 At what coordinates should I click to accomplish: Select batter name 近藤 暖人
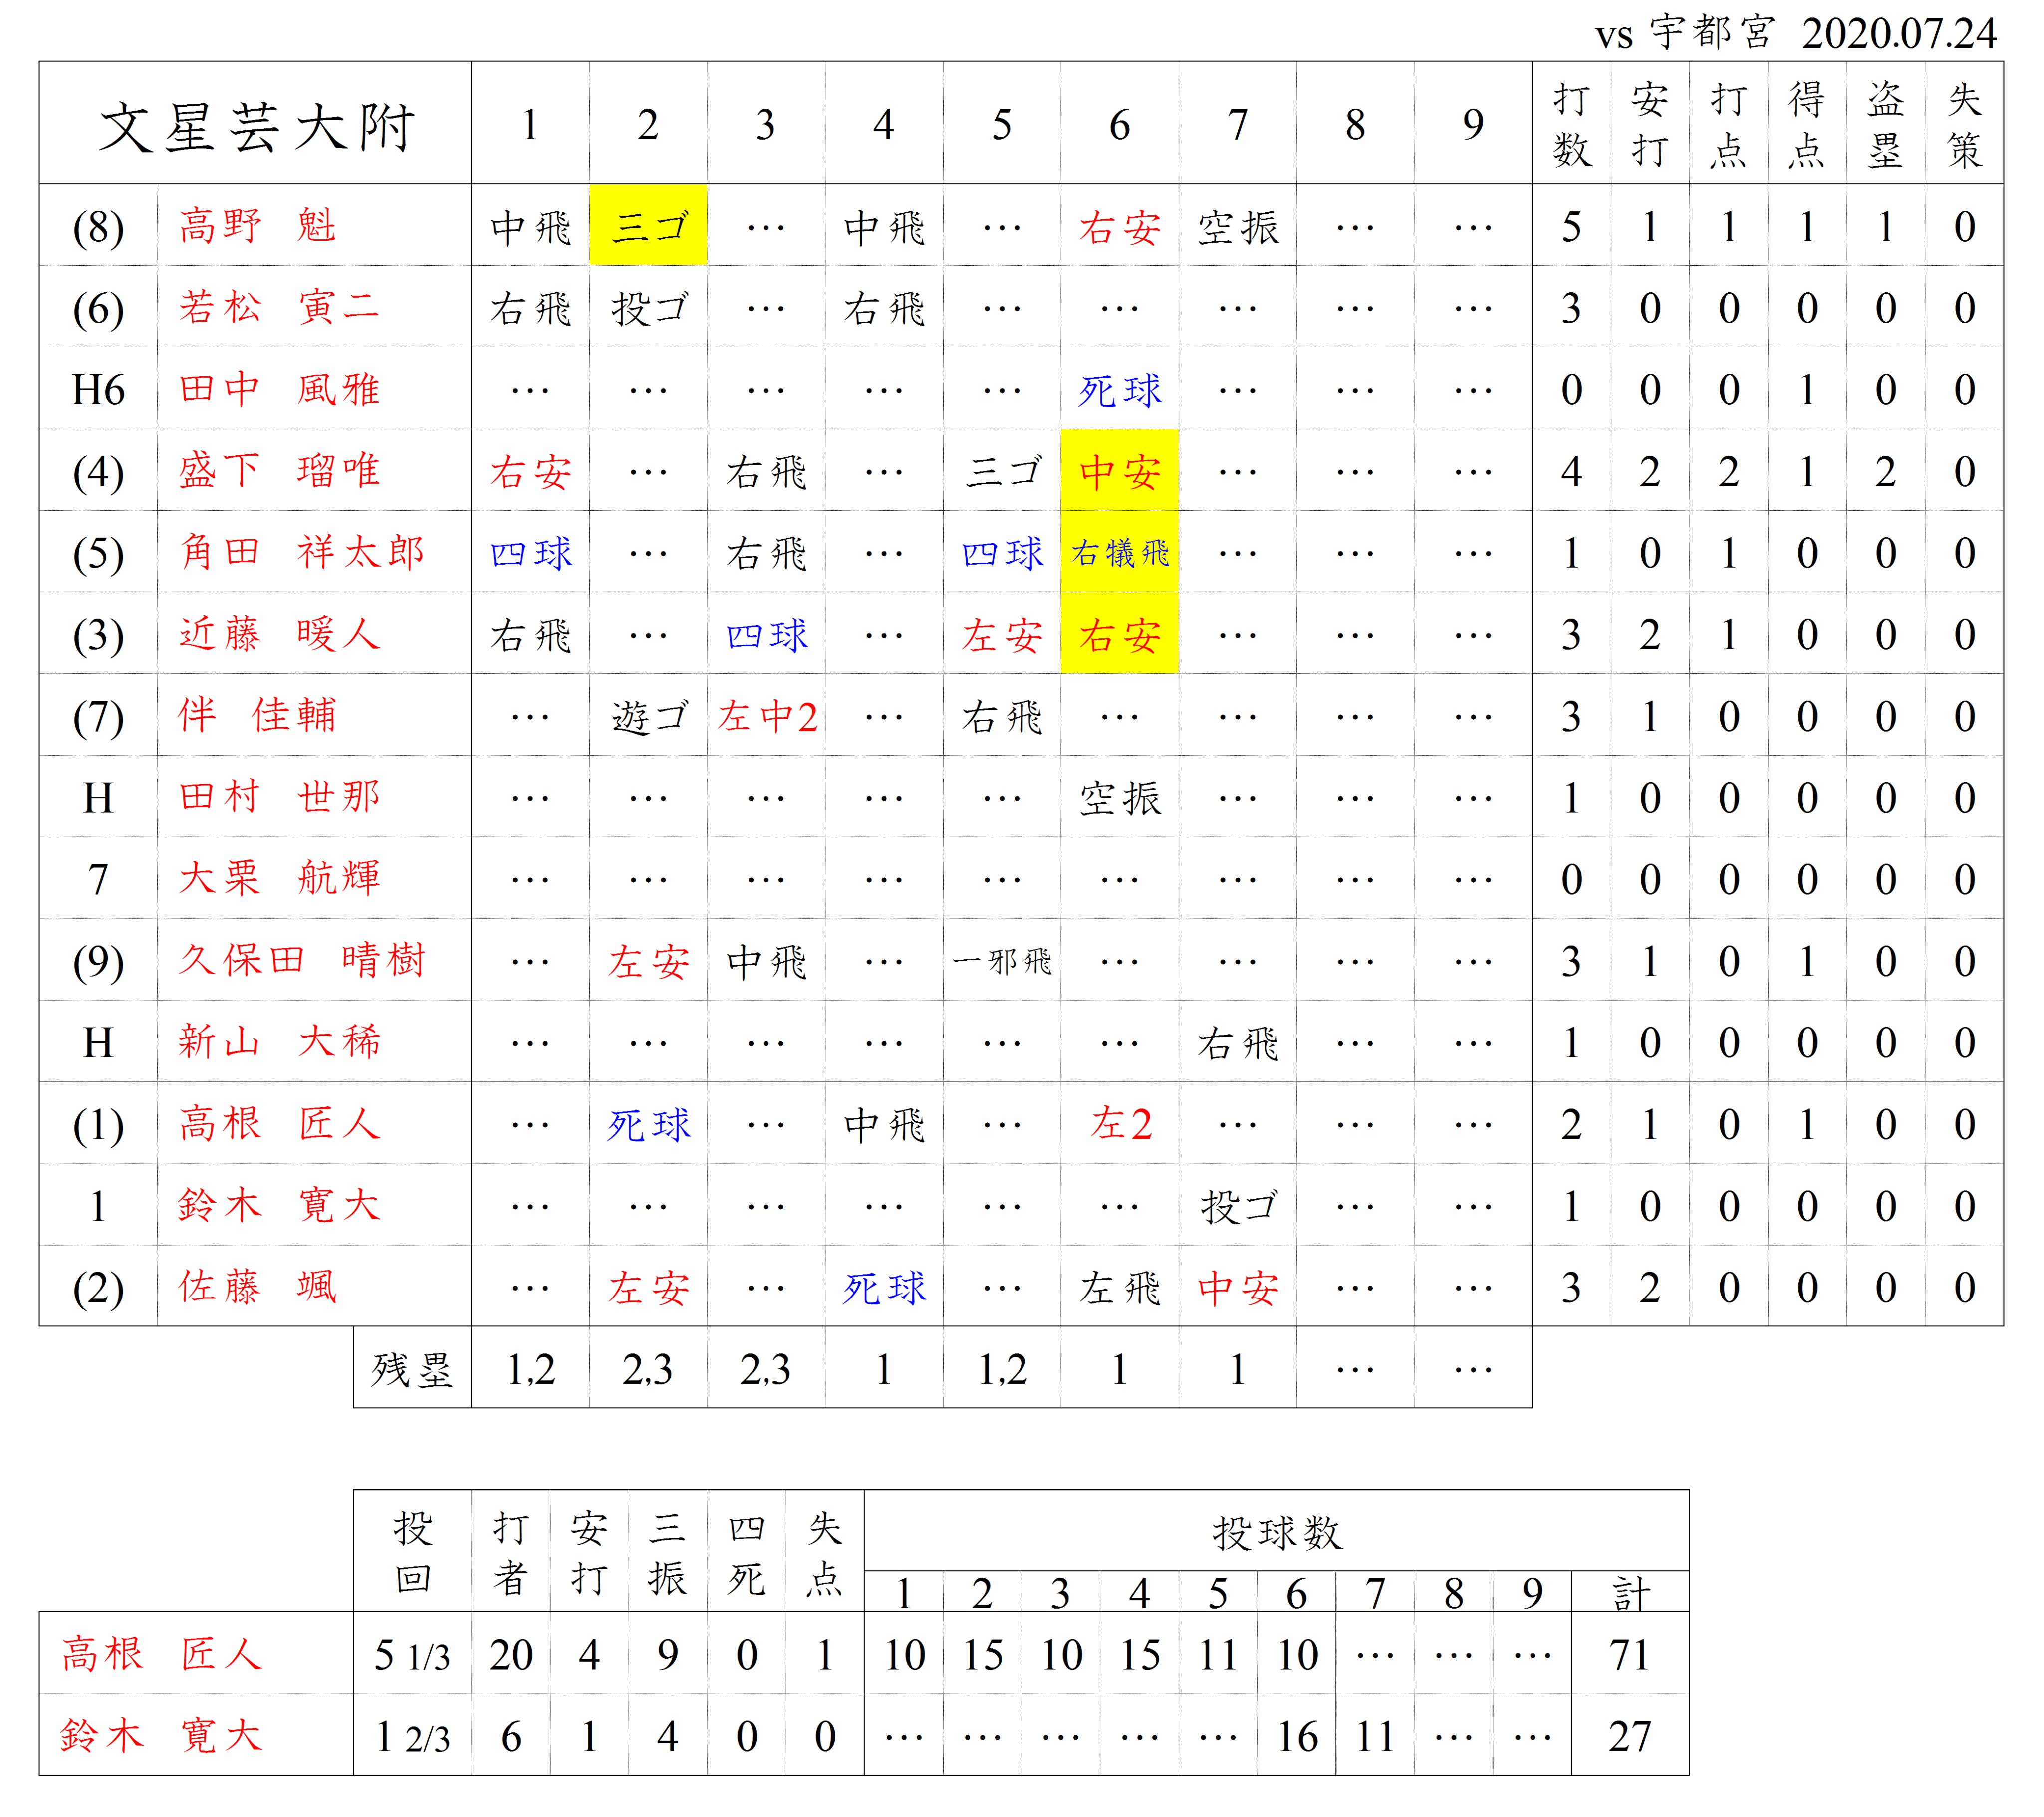click(279, 634)
